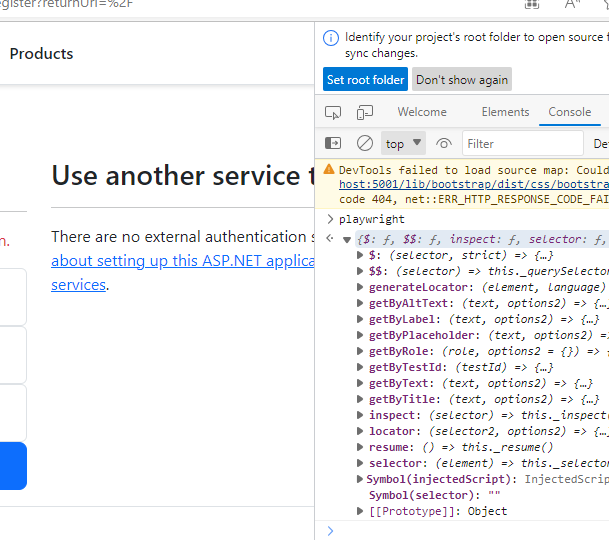Expand the locator property
609x540 pixels.
pyautogui.click(x=360, y=431)
